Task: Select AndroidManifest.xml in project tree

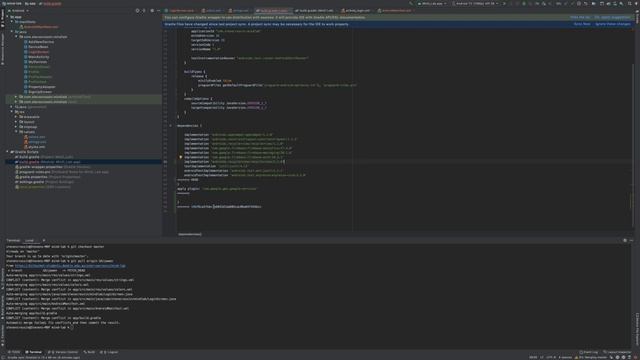Action: click(x=40, y=27)
